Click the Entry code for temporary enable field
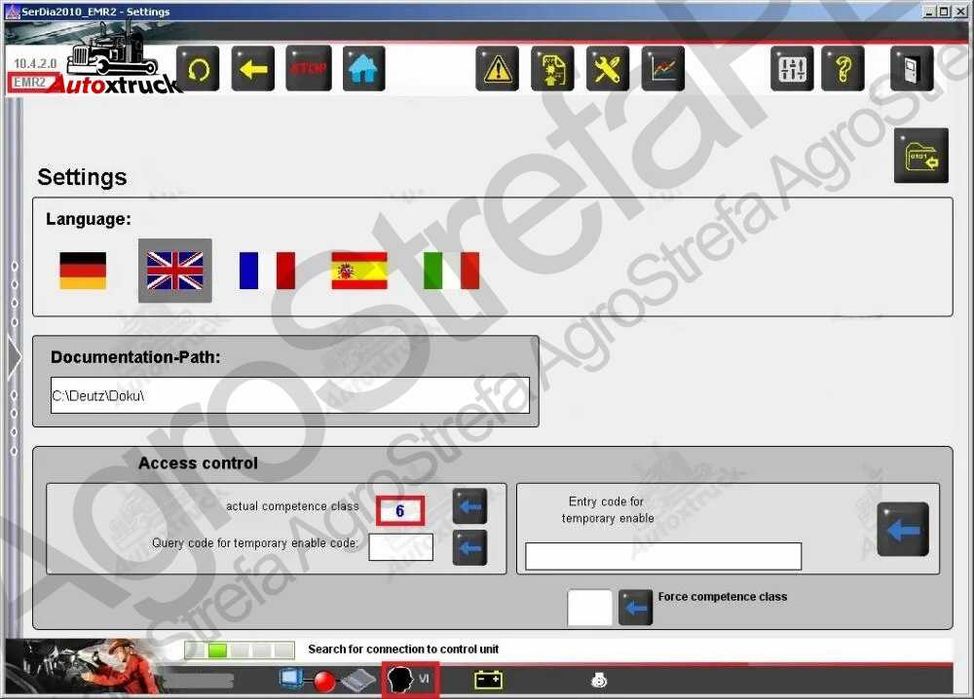974x699 pixels. click(663, 556)
